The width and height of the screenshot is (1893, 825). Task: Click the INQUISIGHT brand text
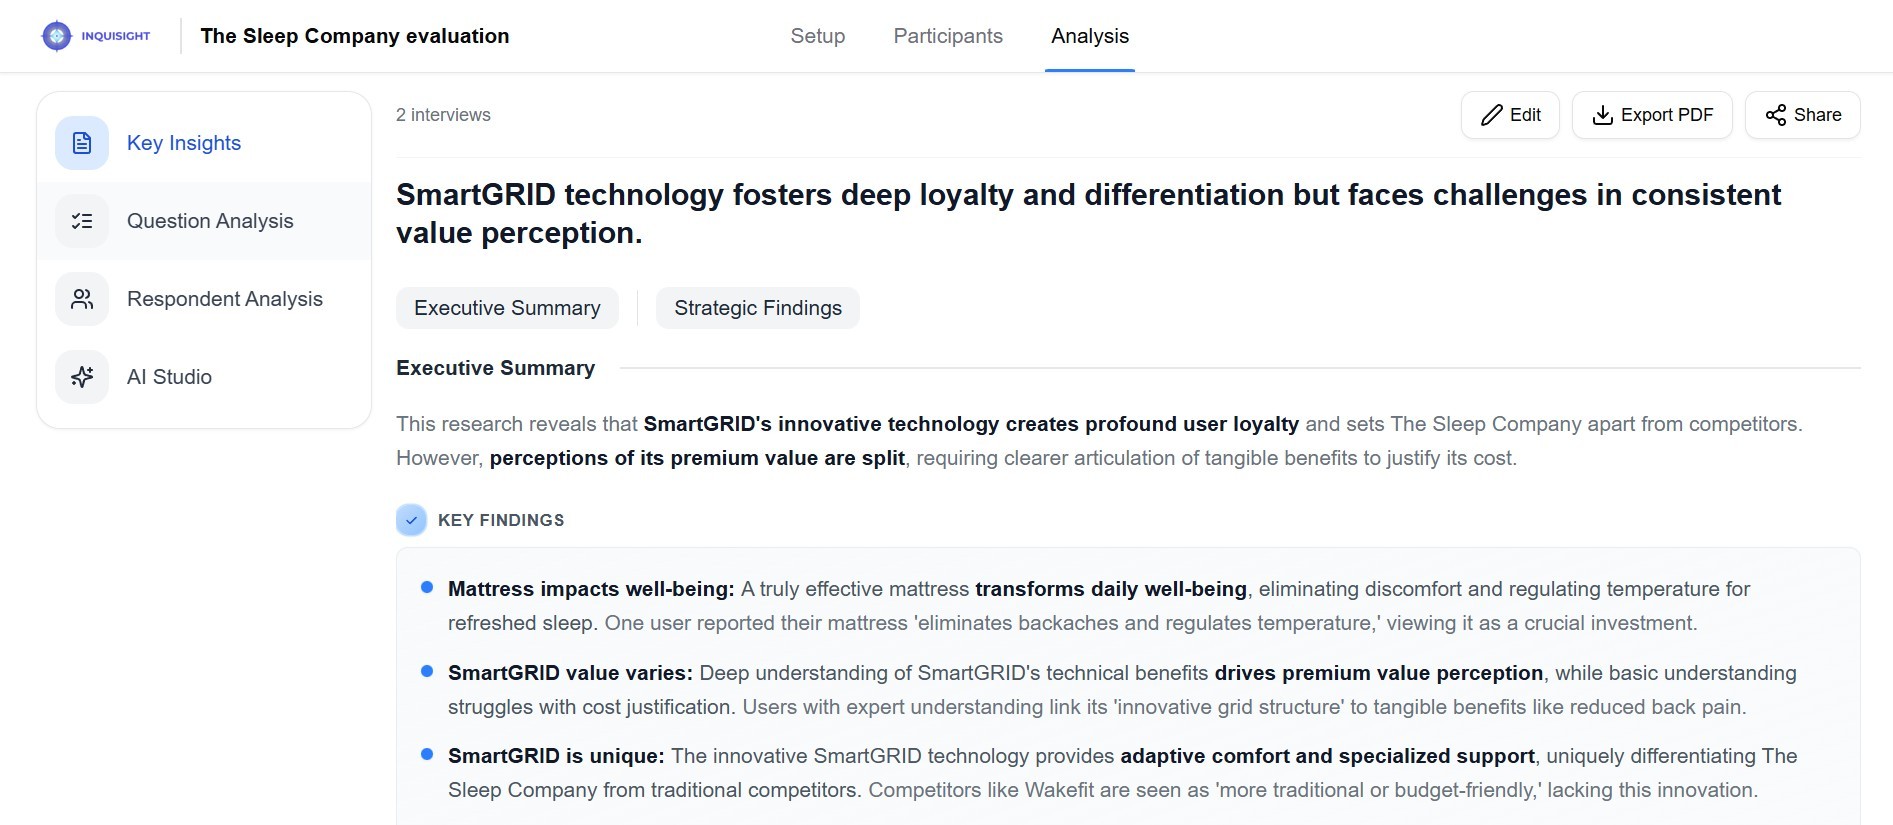click(116, 36)
